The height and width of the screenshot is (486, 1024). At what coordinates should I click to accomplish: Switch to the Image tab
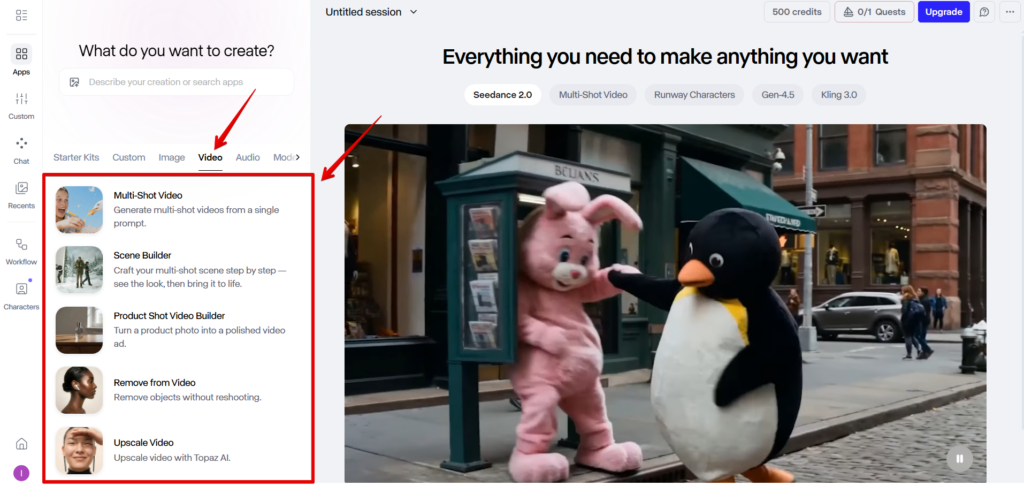(x=172, y=157)
